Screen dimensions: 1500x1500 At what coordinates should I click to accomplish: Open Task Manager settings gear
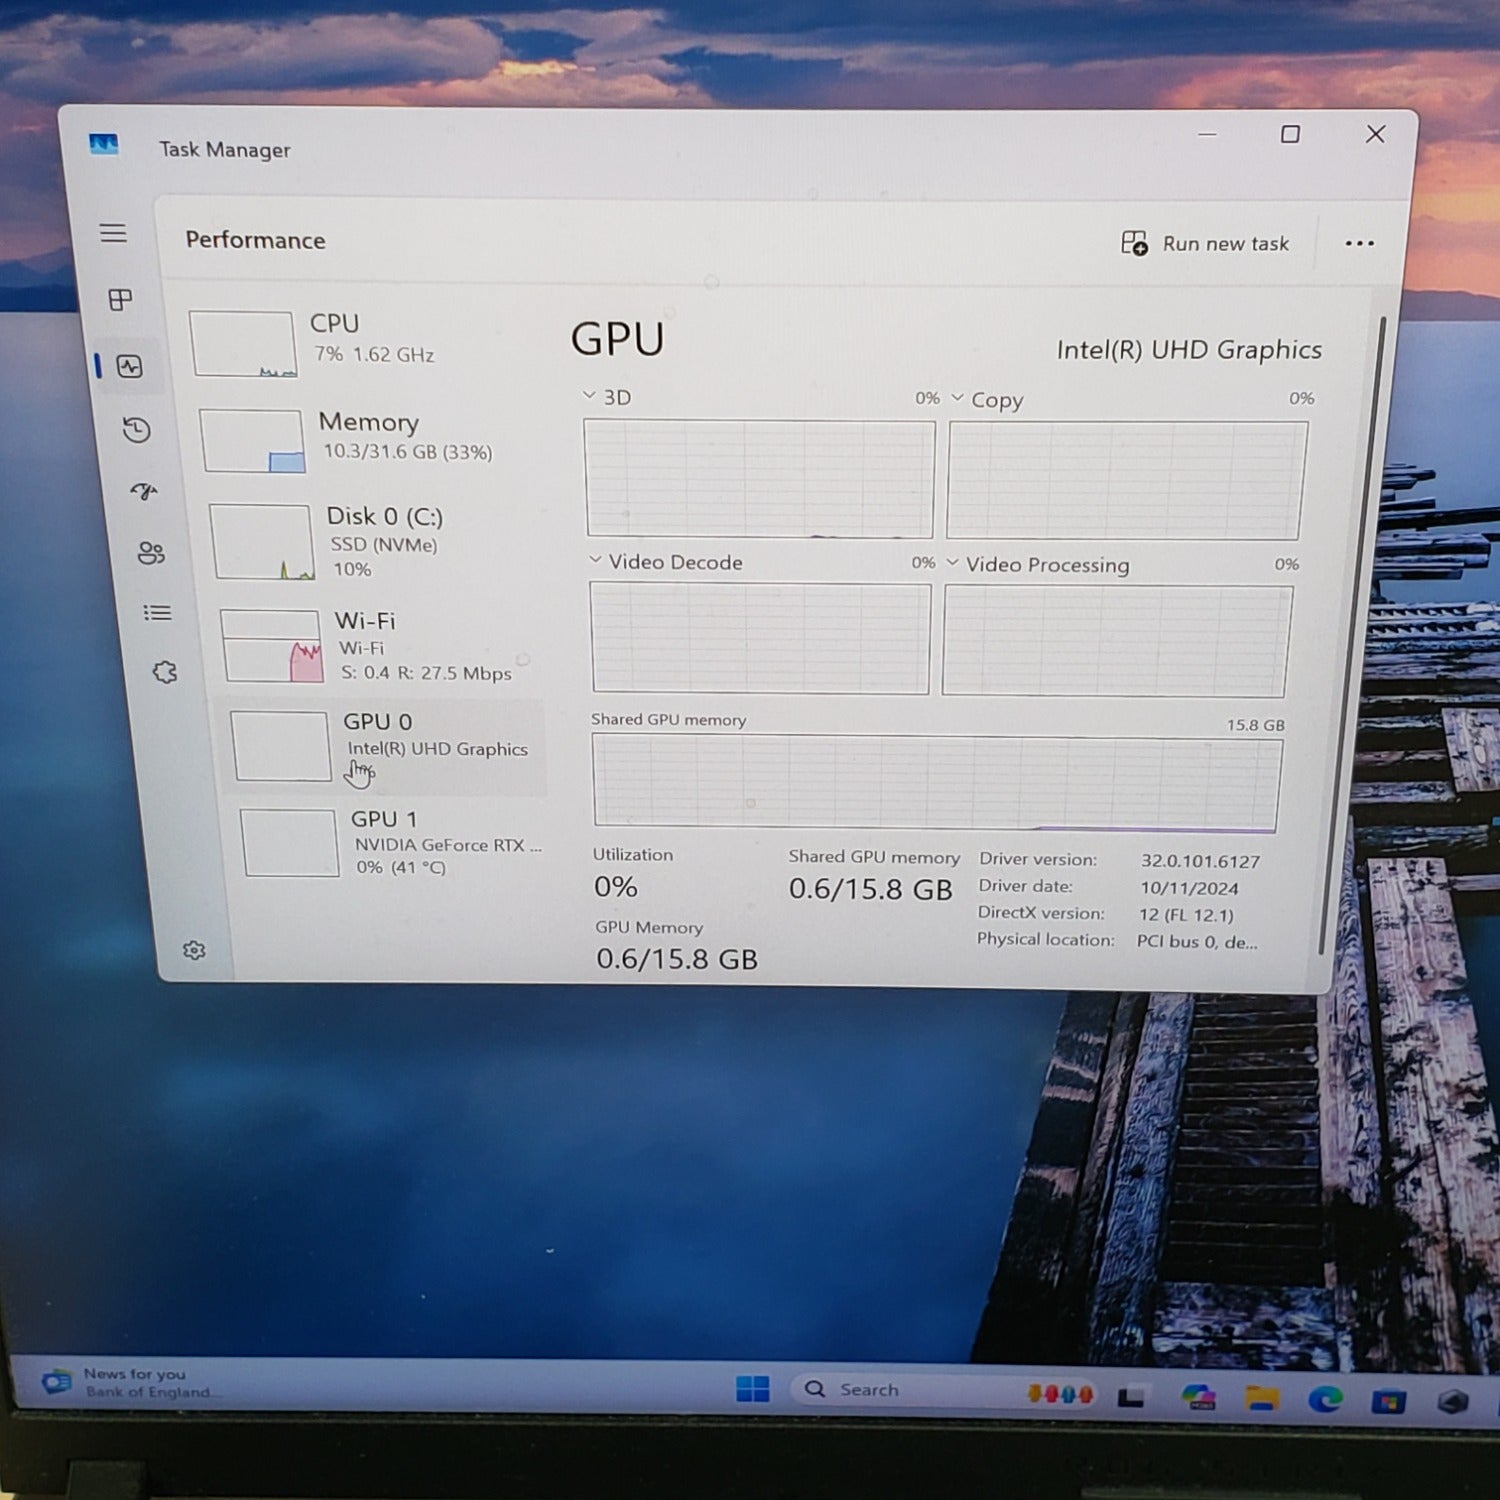[x=194, y=950]
